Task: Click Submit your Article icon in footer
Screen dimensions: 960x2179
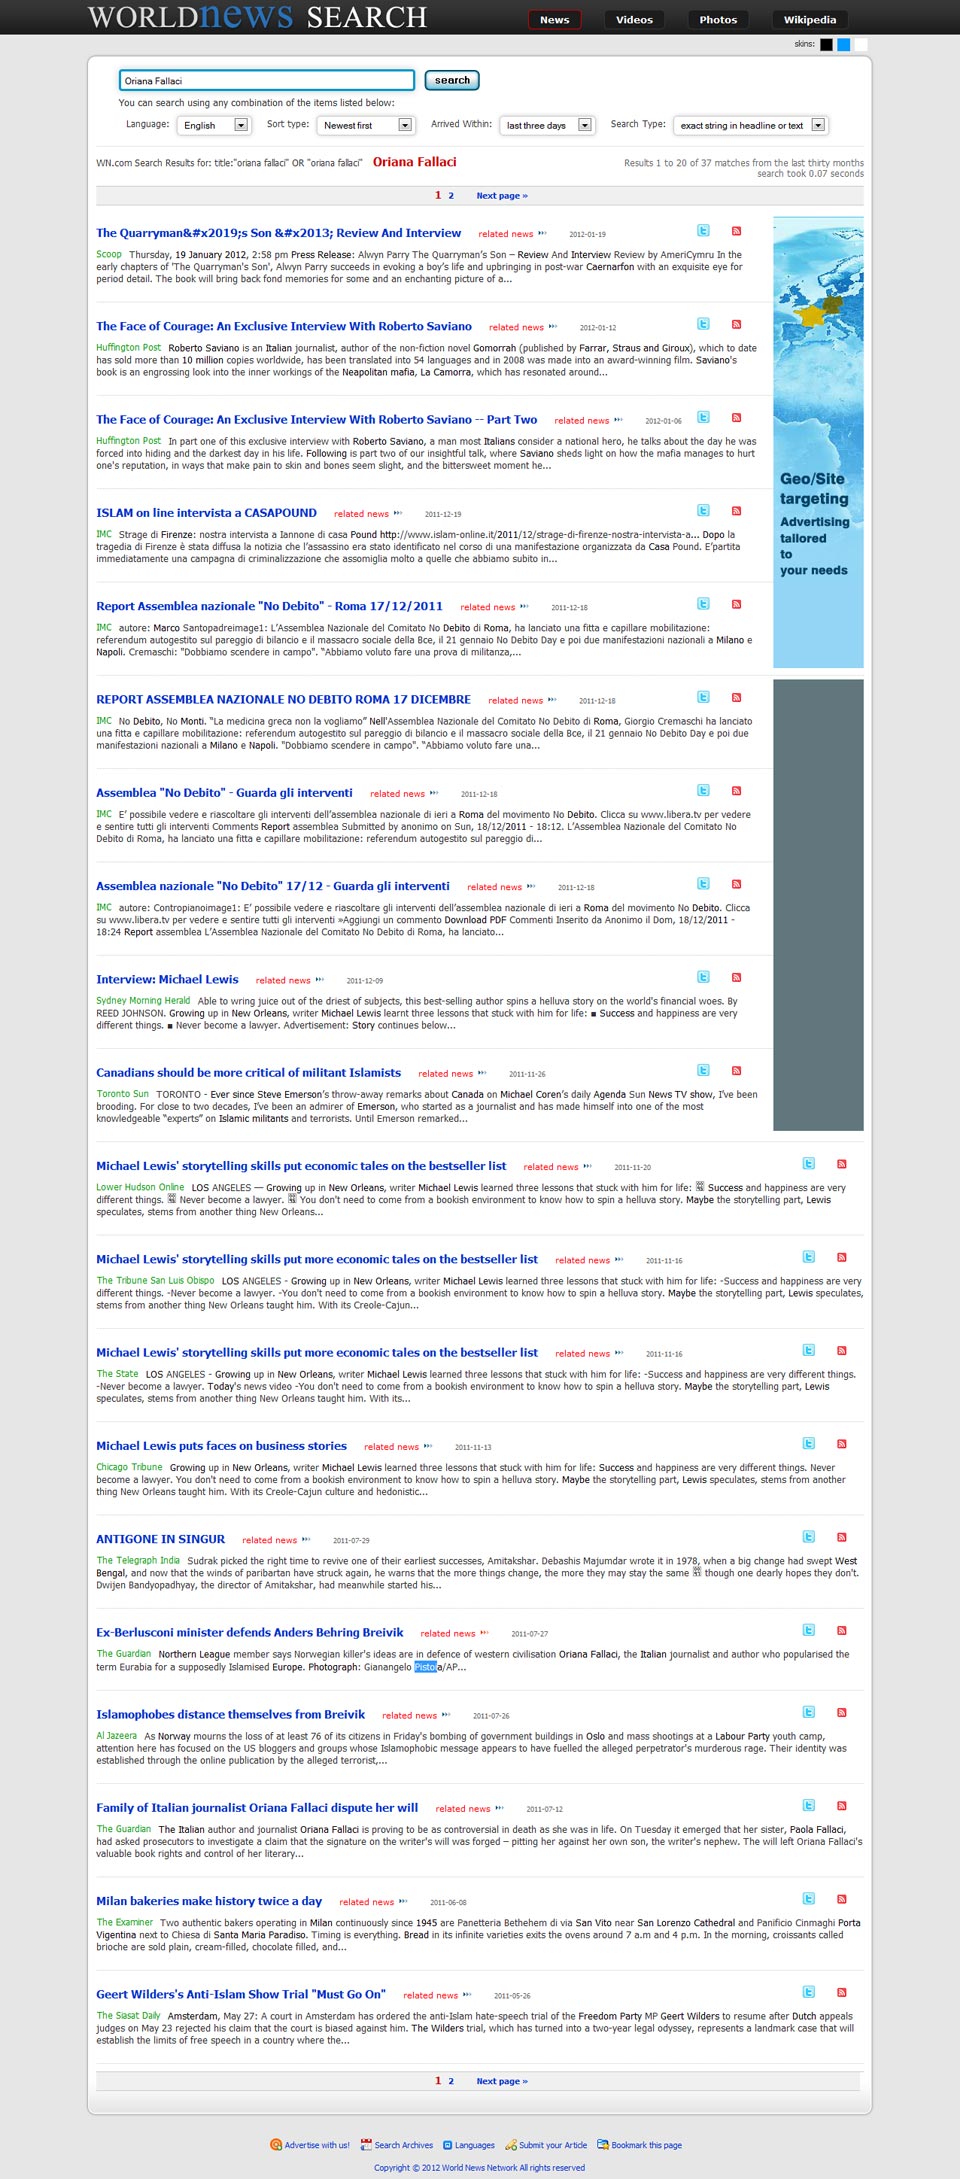Action: coord(511,2144)
